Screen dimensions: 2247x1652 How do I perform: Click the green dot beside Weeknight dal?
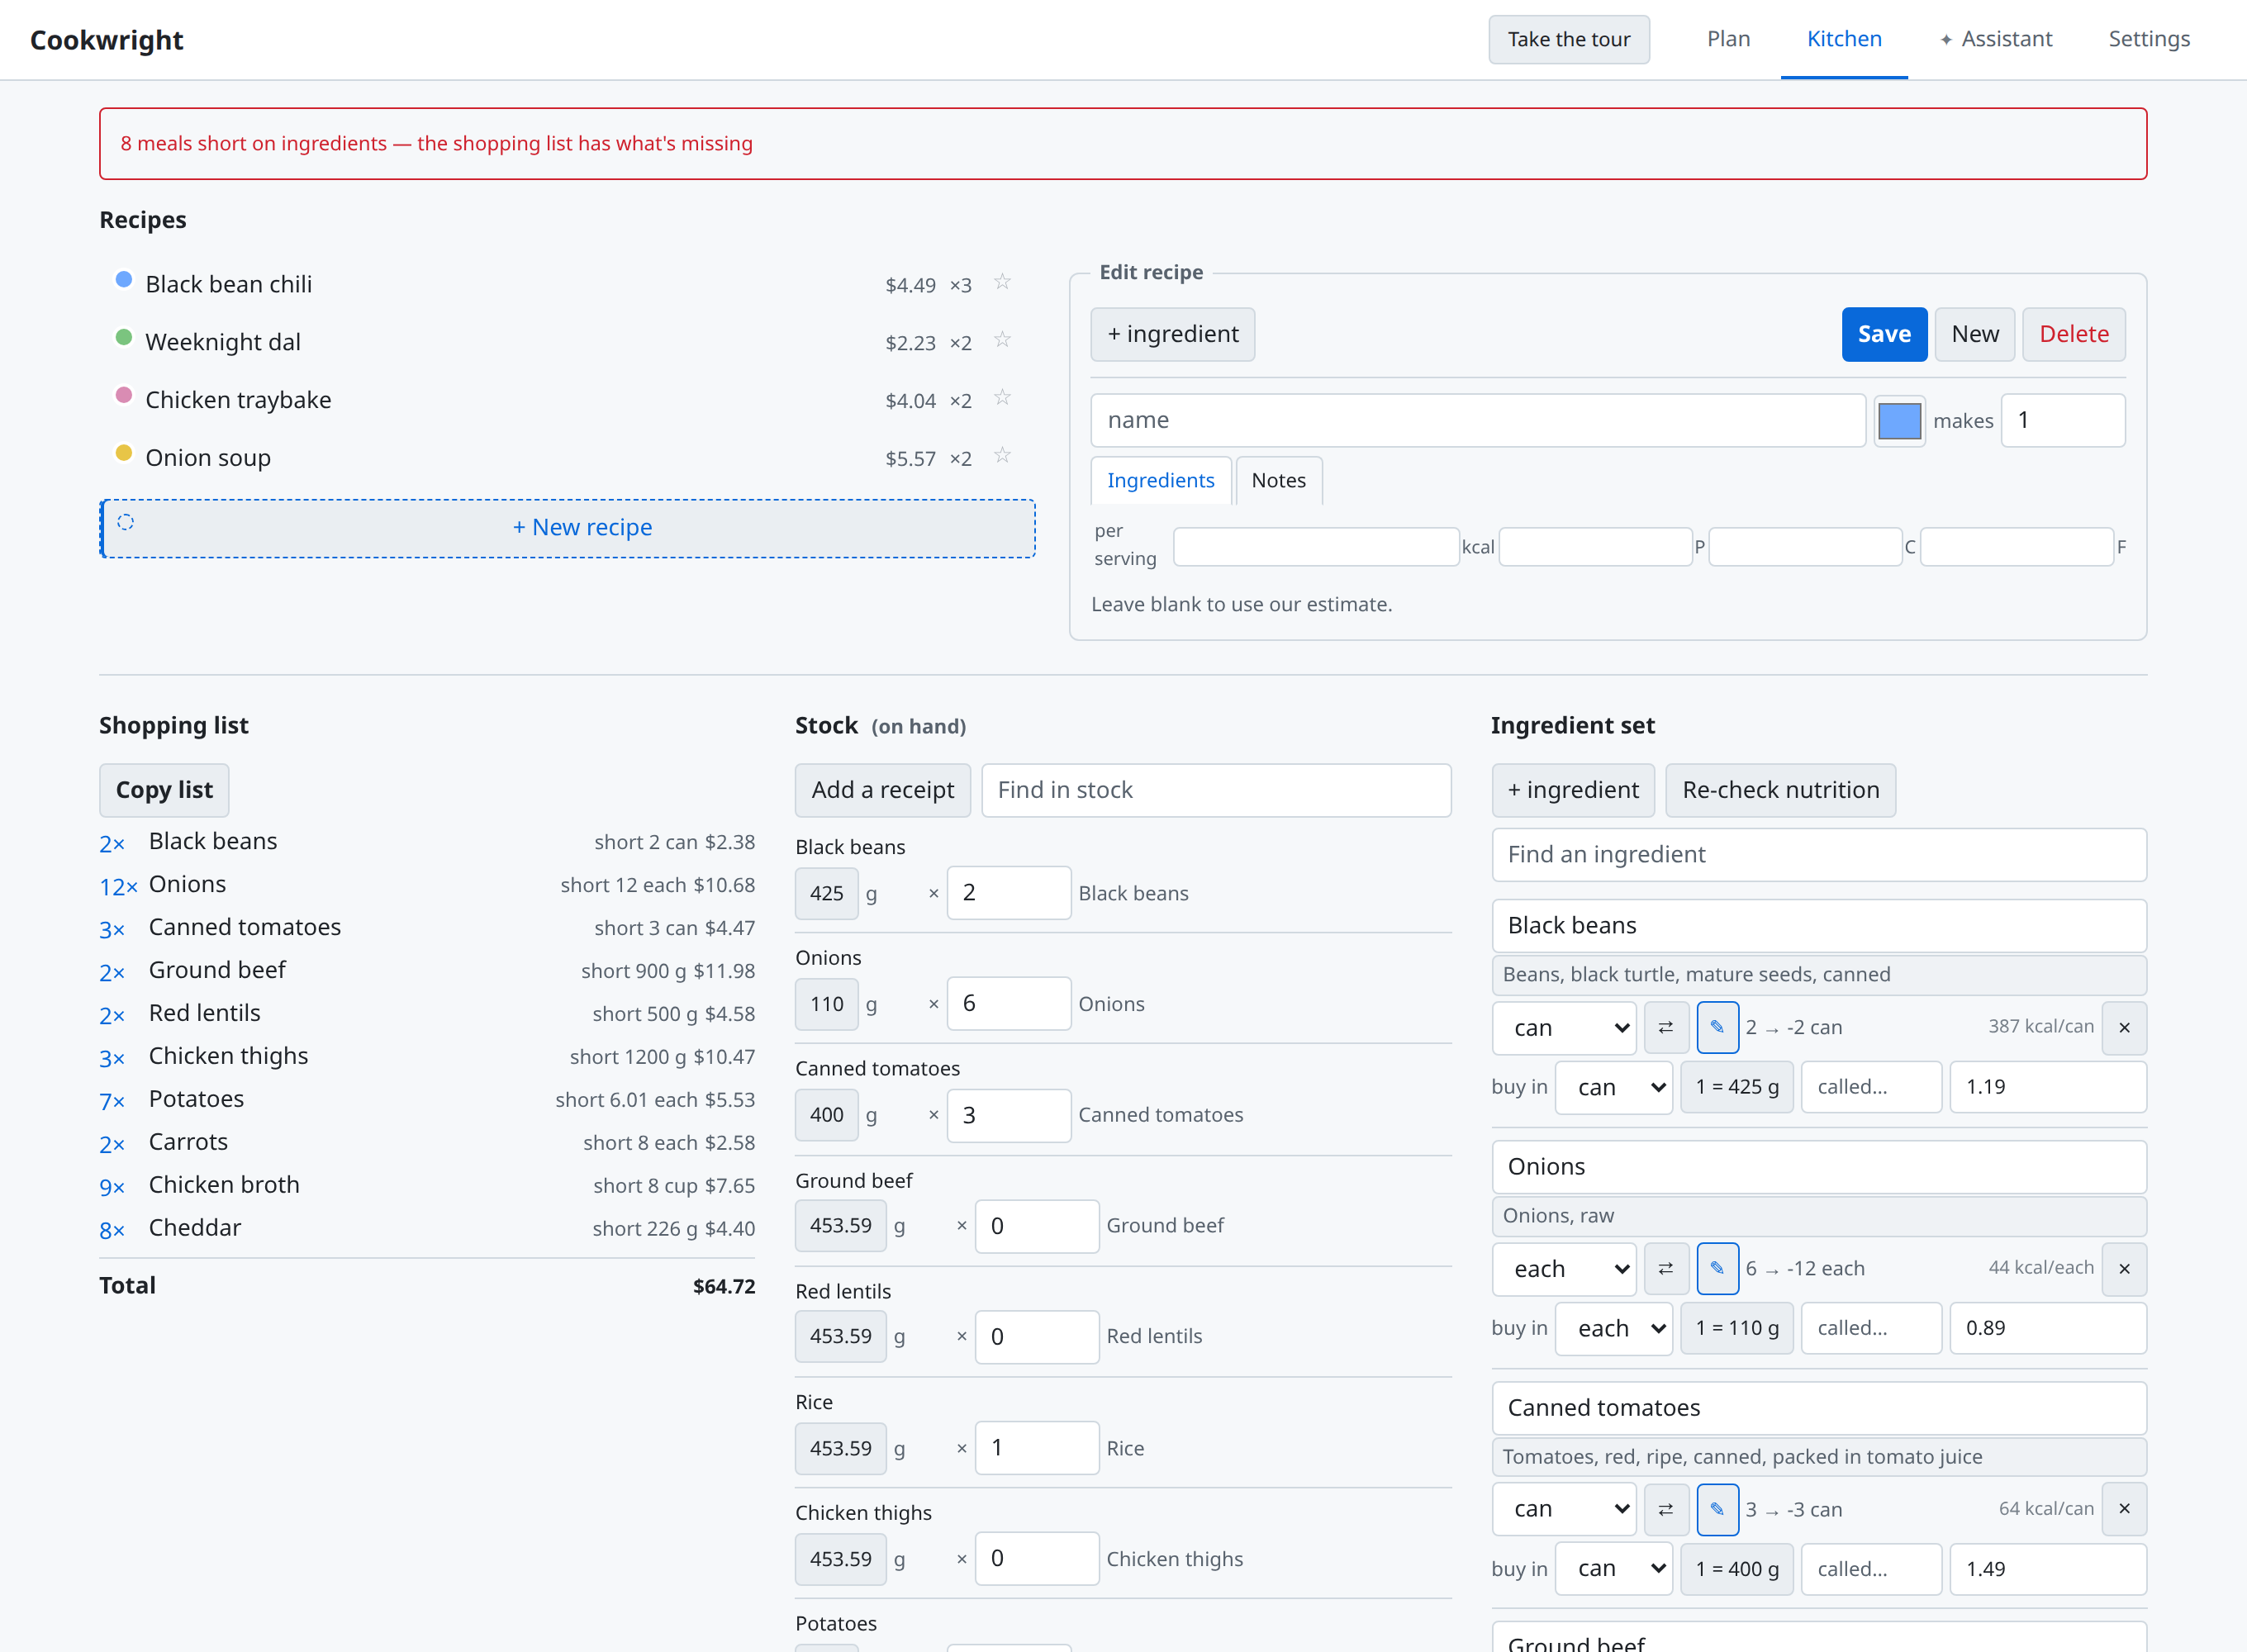click(x=124, y=337)
